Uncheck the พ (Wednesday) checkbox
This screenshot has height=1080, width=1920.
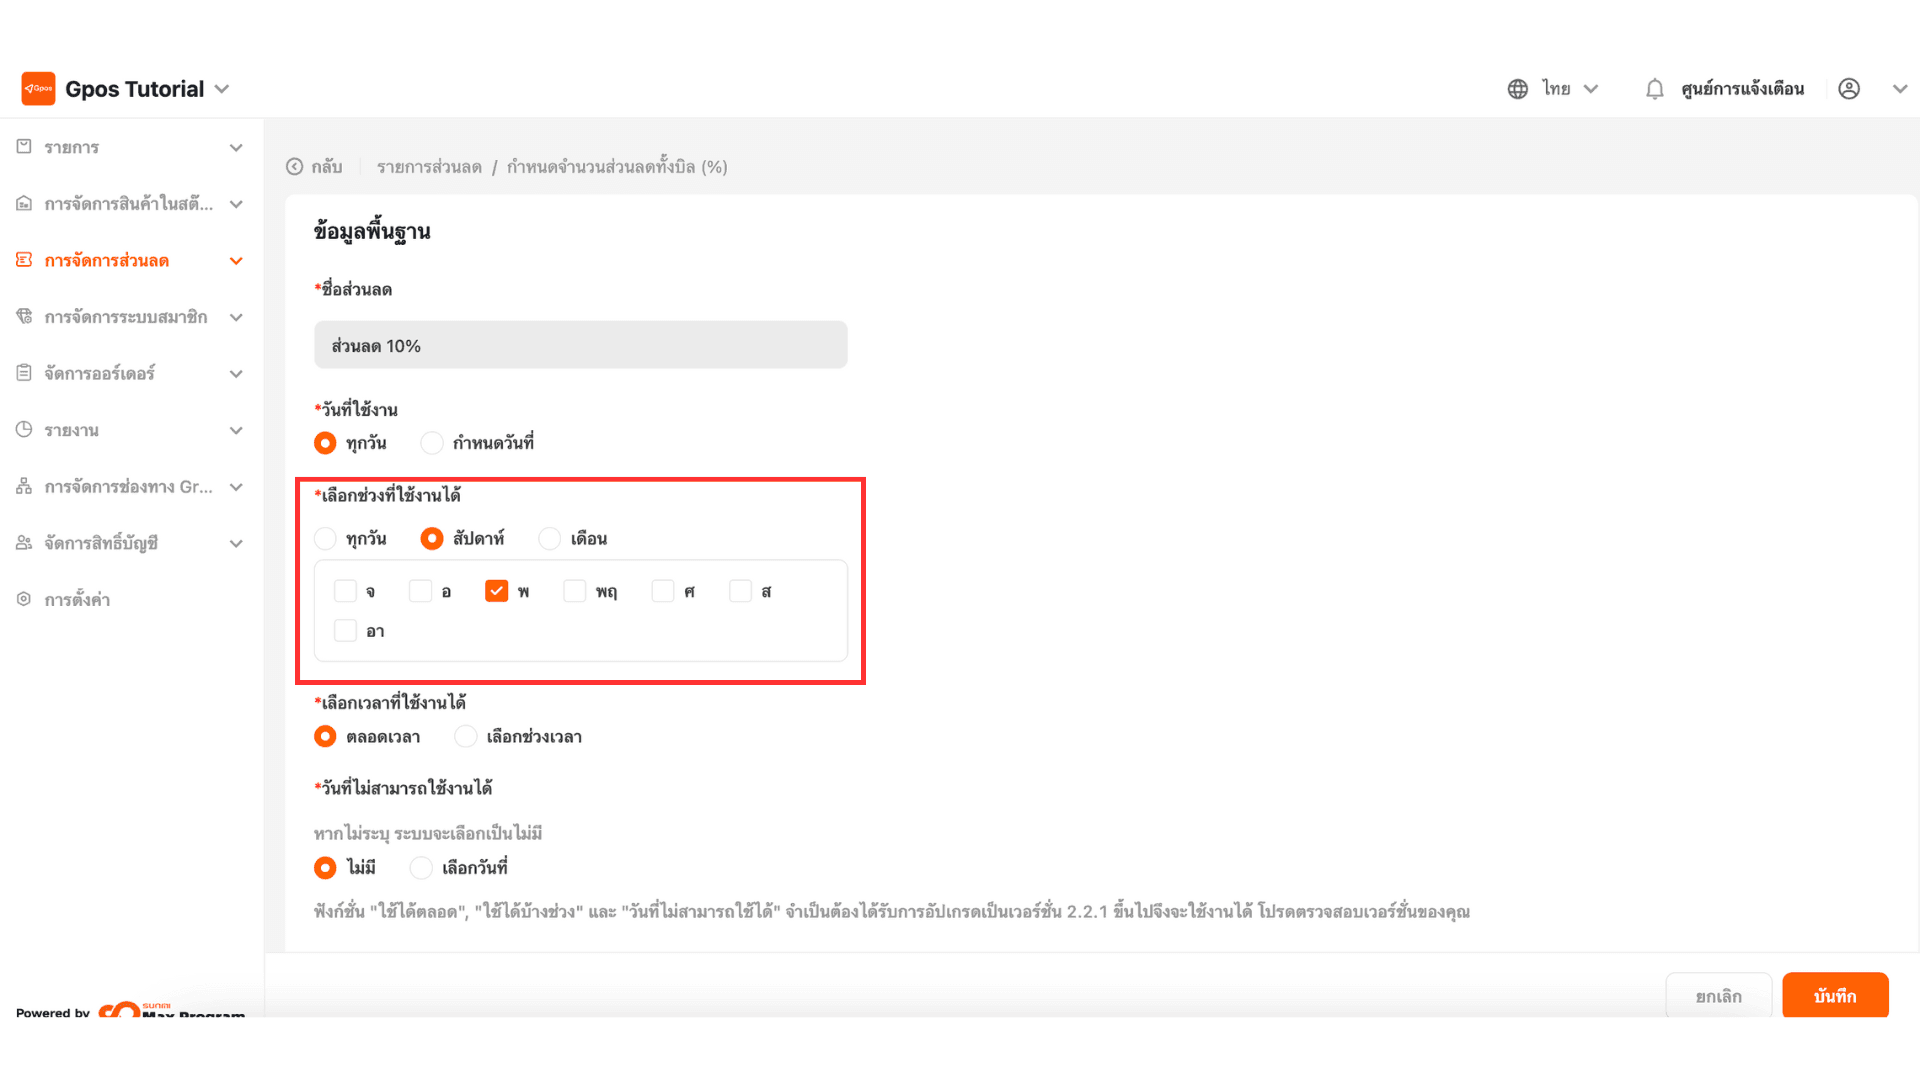pyautogui.click(x=496, y=591)
